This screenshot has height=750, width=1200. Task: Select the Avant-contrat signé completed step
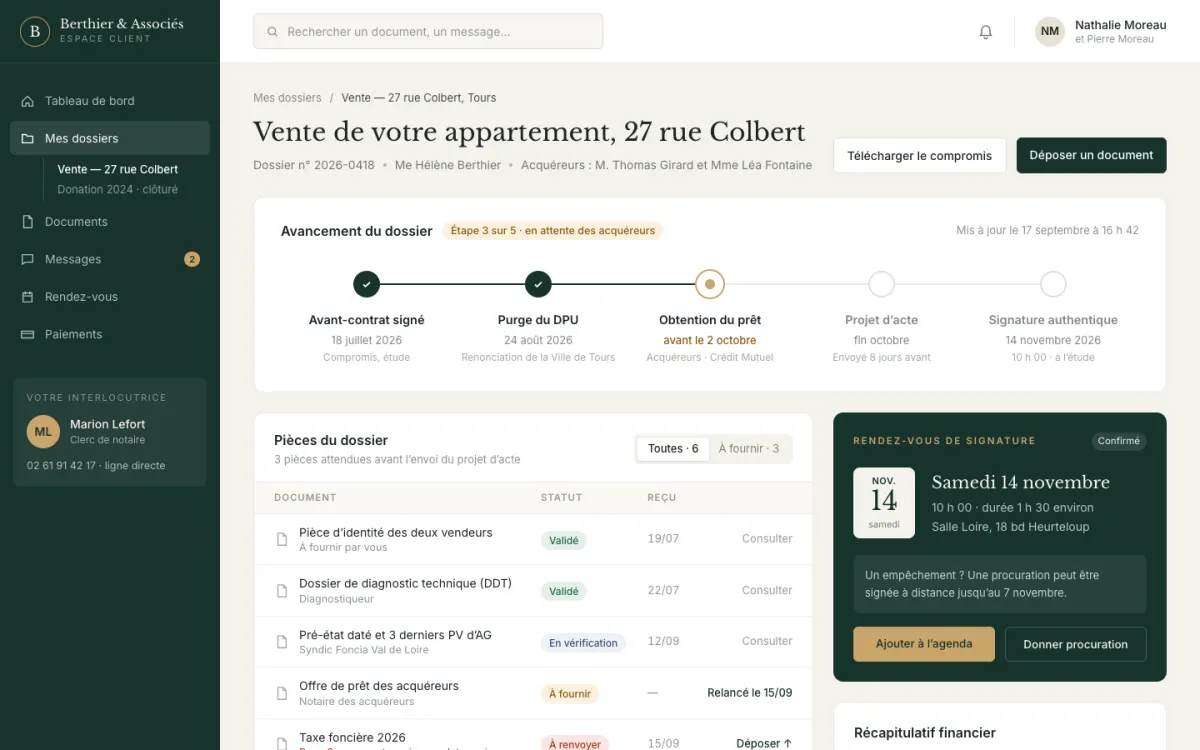point(366,284)
